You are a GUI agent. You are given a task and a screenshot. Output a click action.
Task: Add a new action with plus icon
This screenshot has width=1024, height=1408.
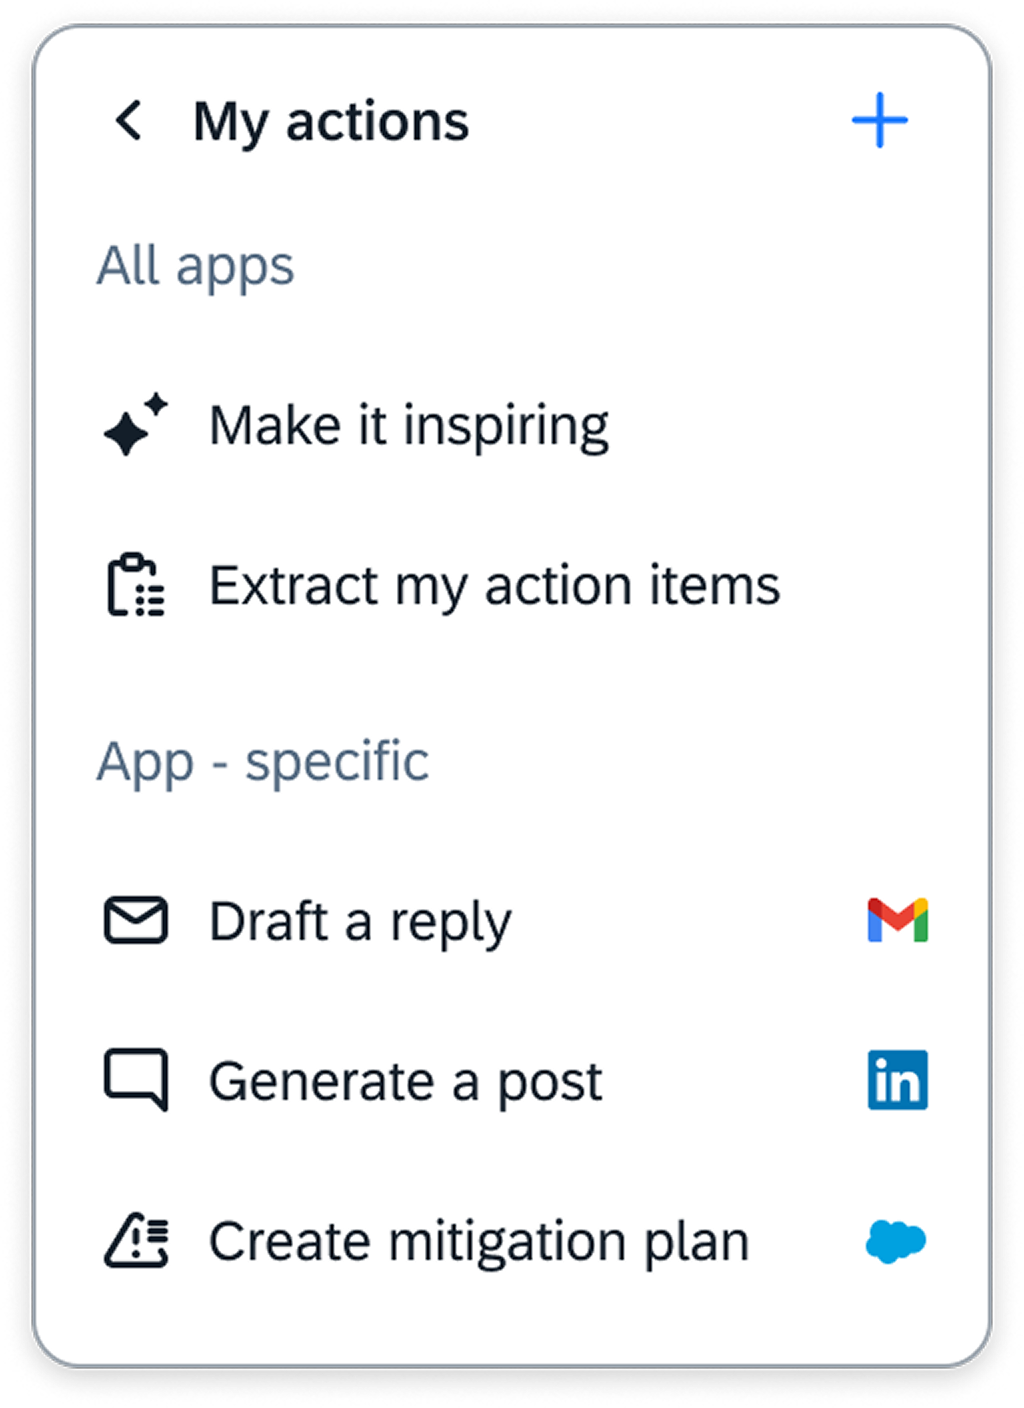click(880, 121)
